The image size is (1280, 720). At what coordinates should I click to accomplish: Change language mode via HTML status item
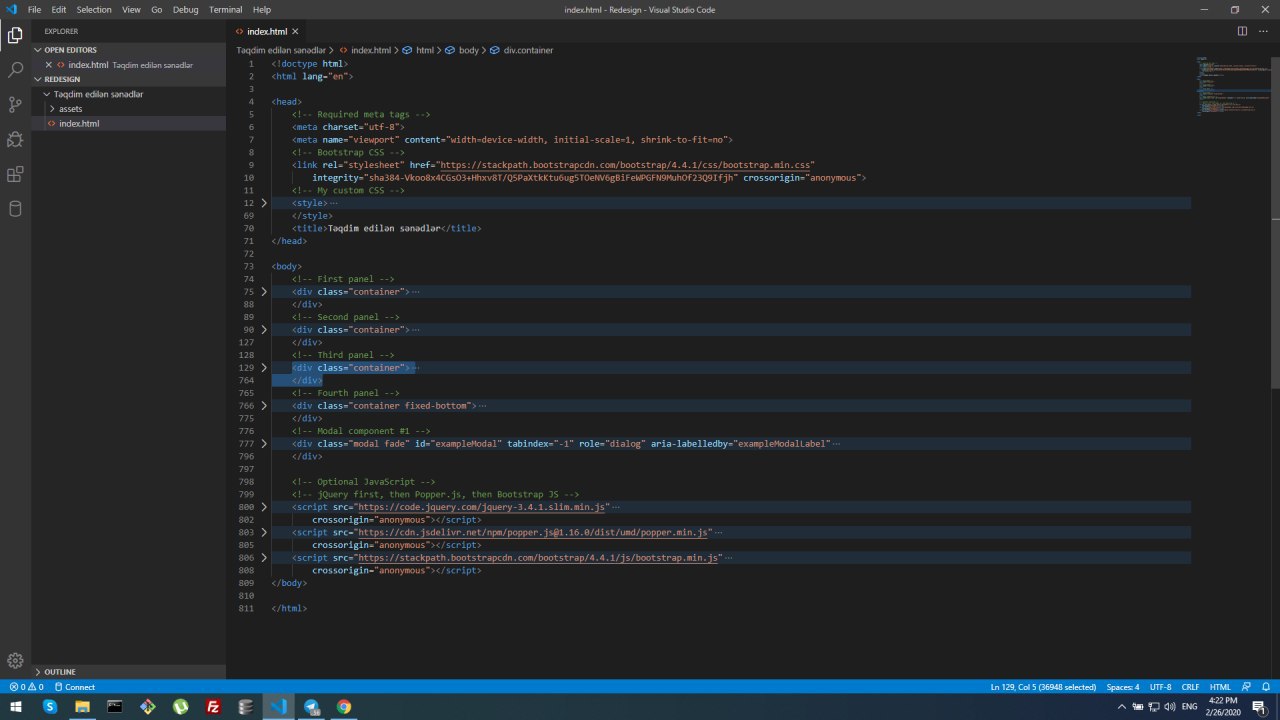coord(1220,687)
